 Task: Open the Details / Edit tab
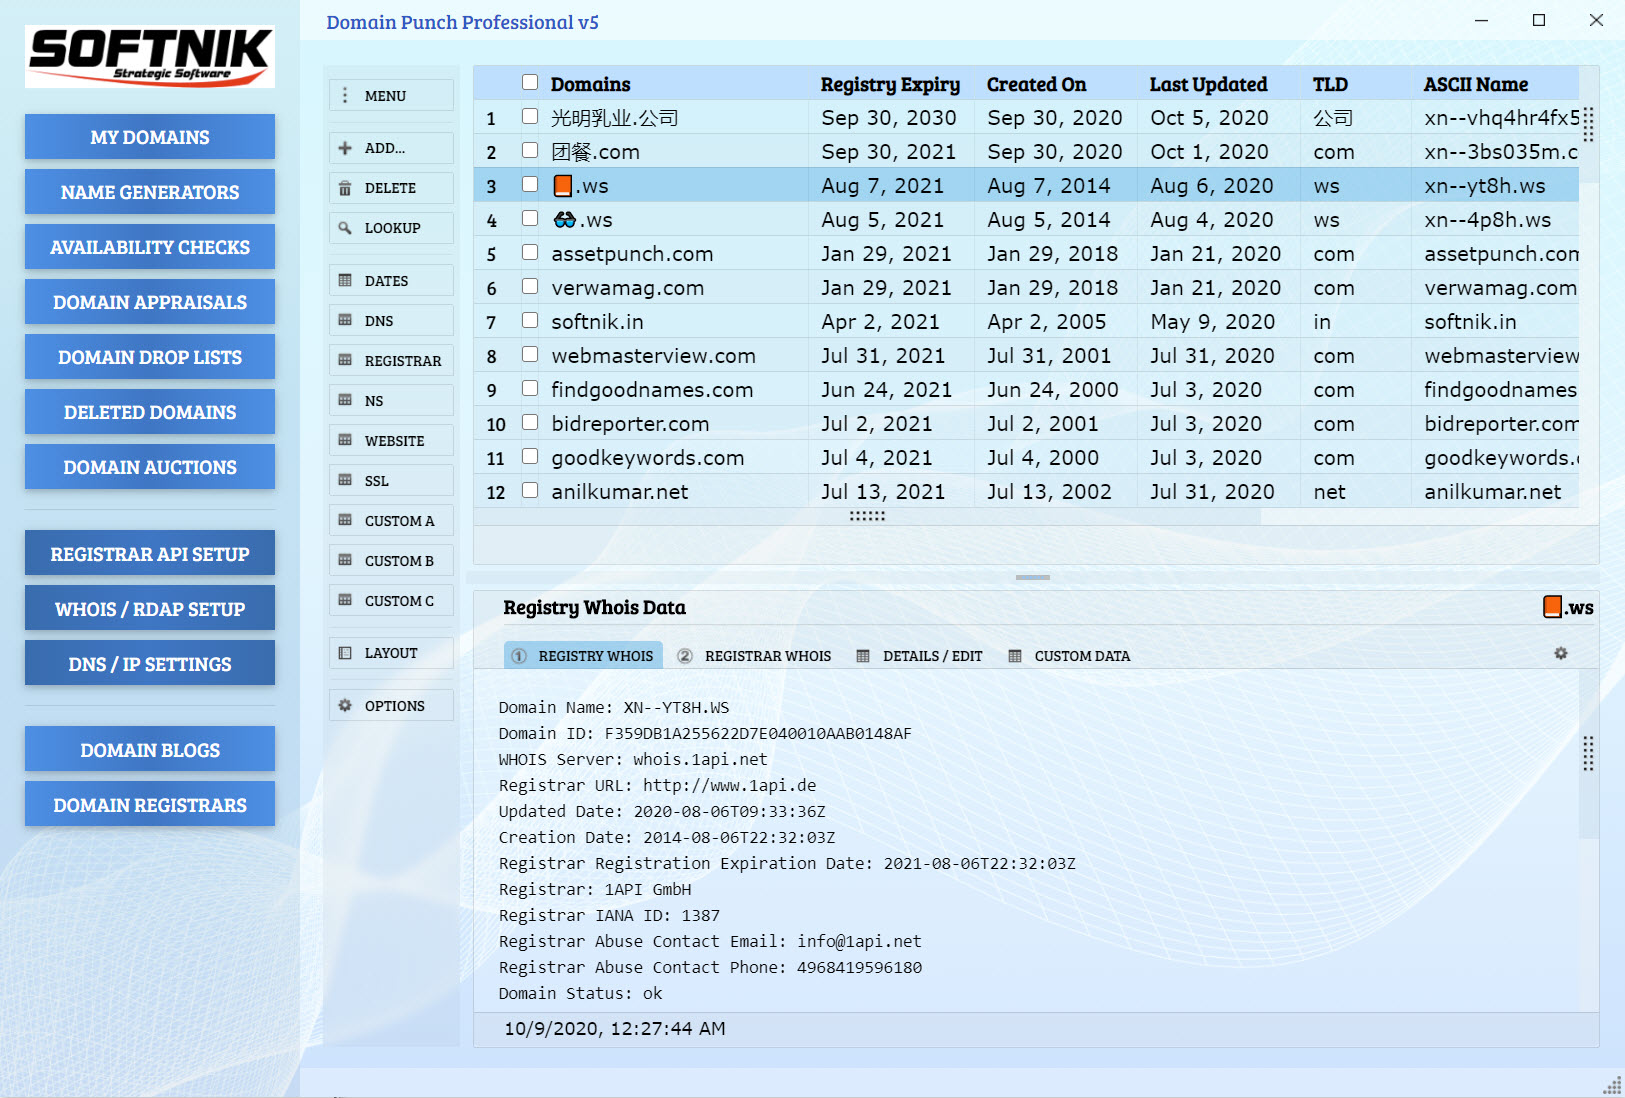coord(920,656)
